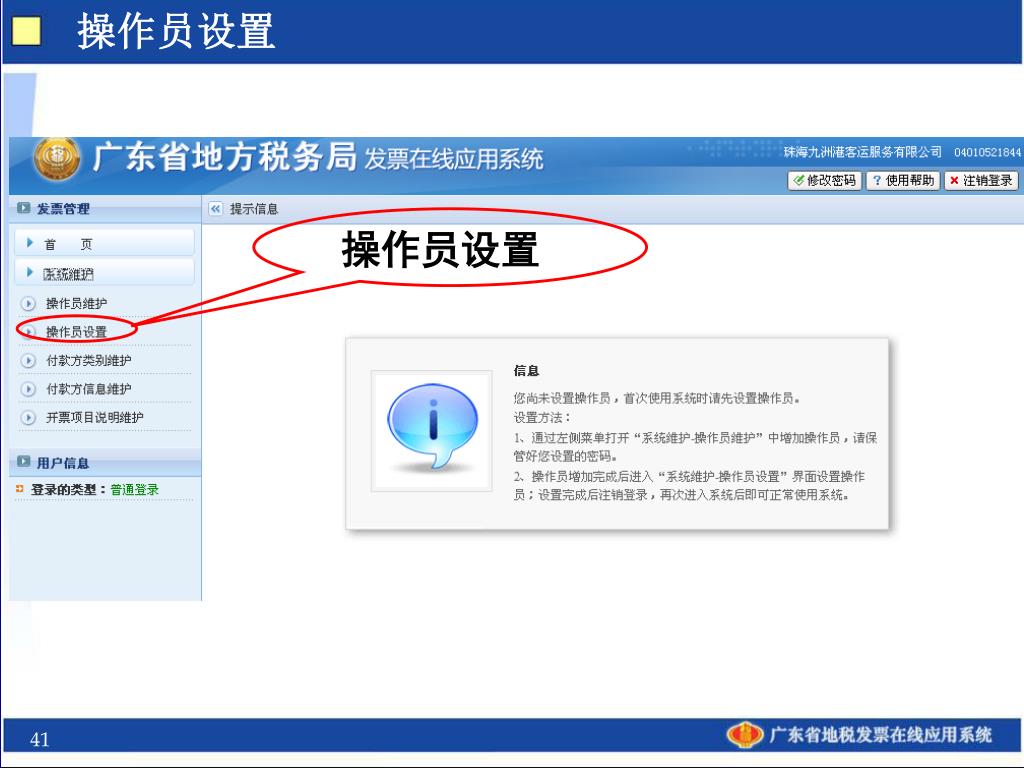This screenshot has width=1024, height=768.
Task: Click arrow icon beside 开票项目说明维护
Action: coord(28,417)
